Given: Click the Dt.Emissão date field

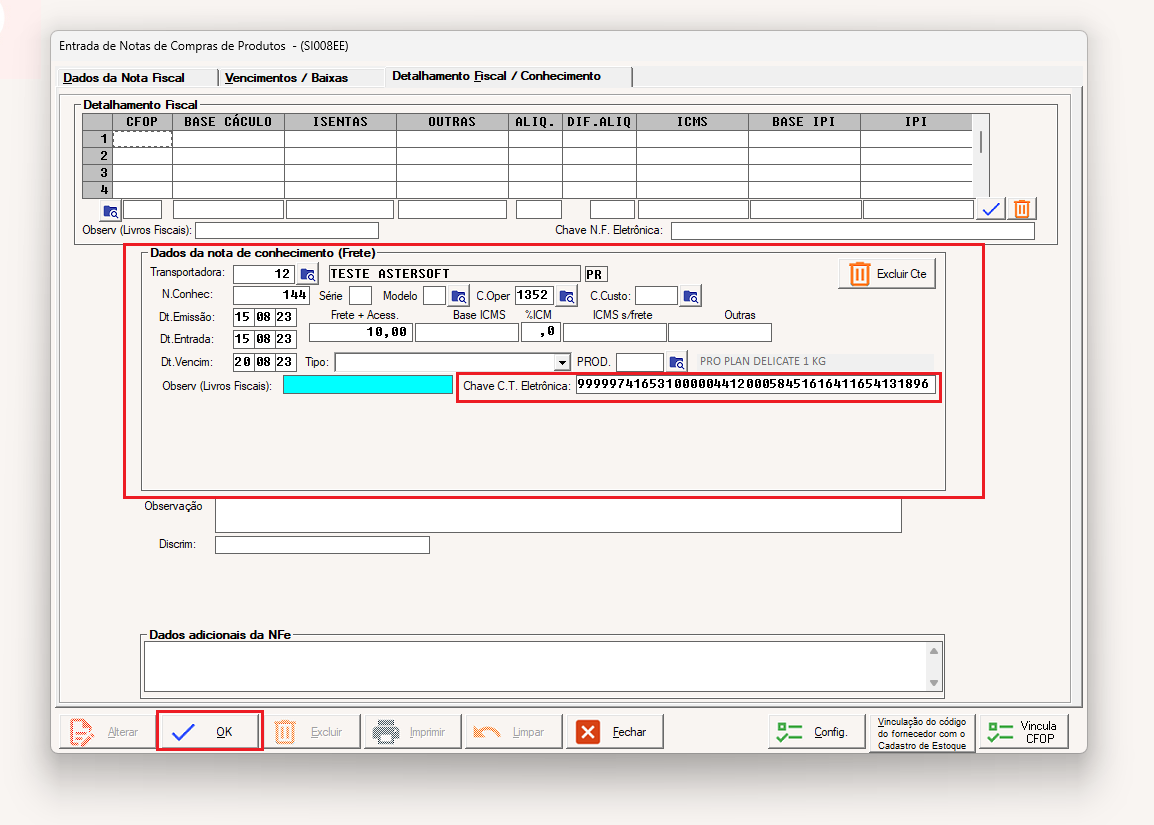Looking at the screenshot, I should pyautogui.click(x=264, y=317).
